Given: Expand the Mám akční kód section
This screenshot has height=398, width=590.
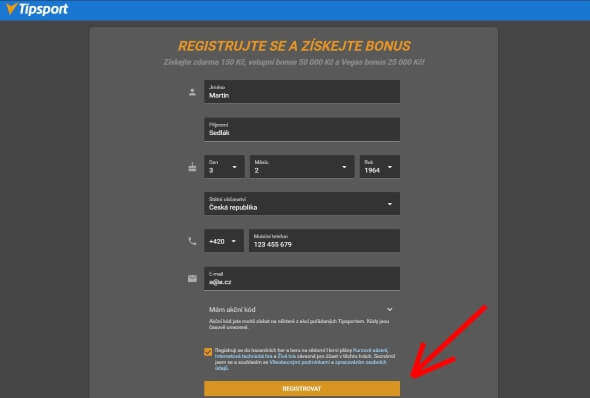Looking at the screenshot, I should coord(301,309).
